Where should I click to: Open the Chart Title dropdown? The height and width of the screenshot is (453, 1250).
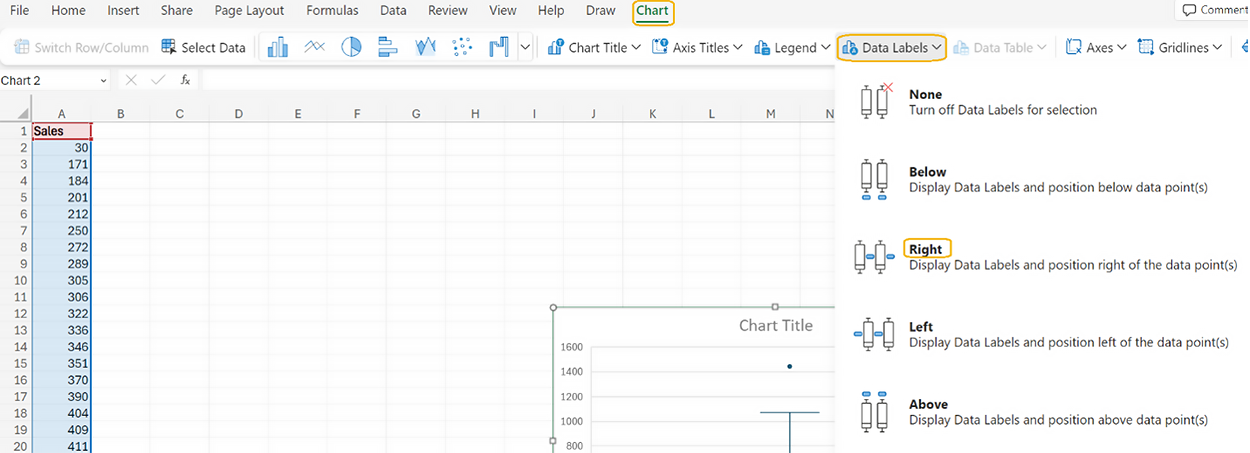coord(594,47)
